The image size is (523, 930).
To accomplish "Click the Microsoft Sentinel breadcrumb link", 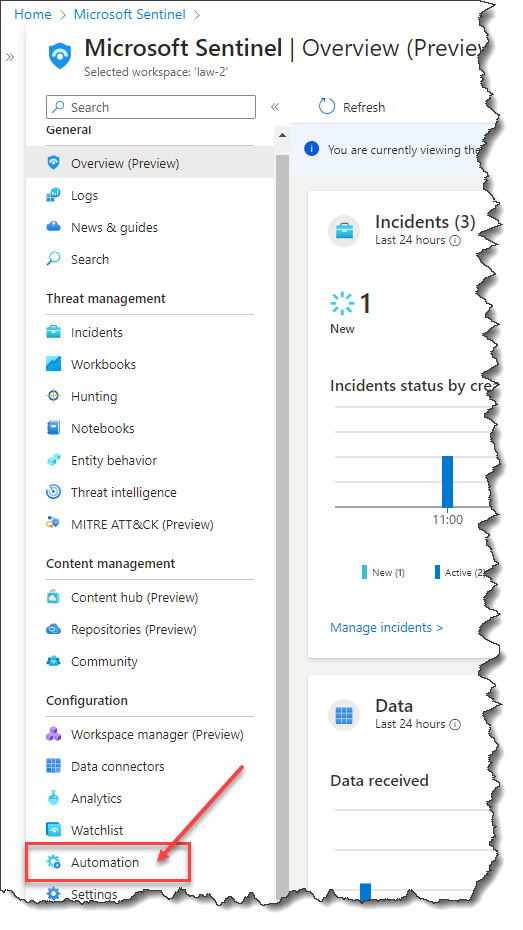I will pos(129,14).
